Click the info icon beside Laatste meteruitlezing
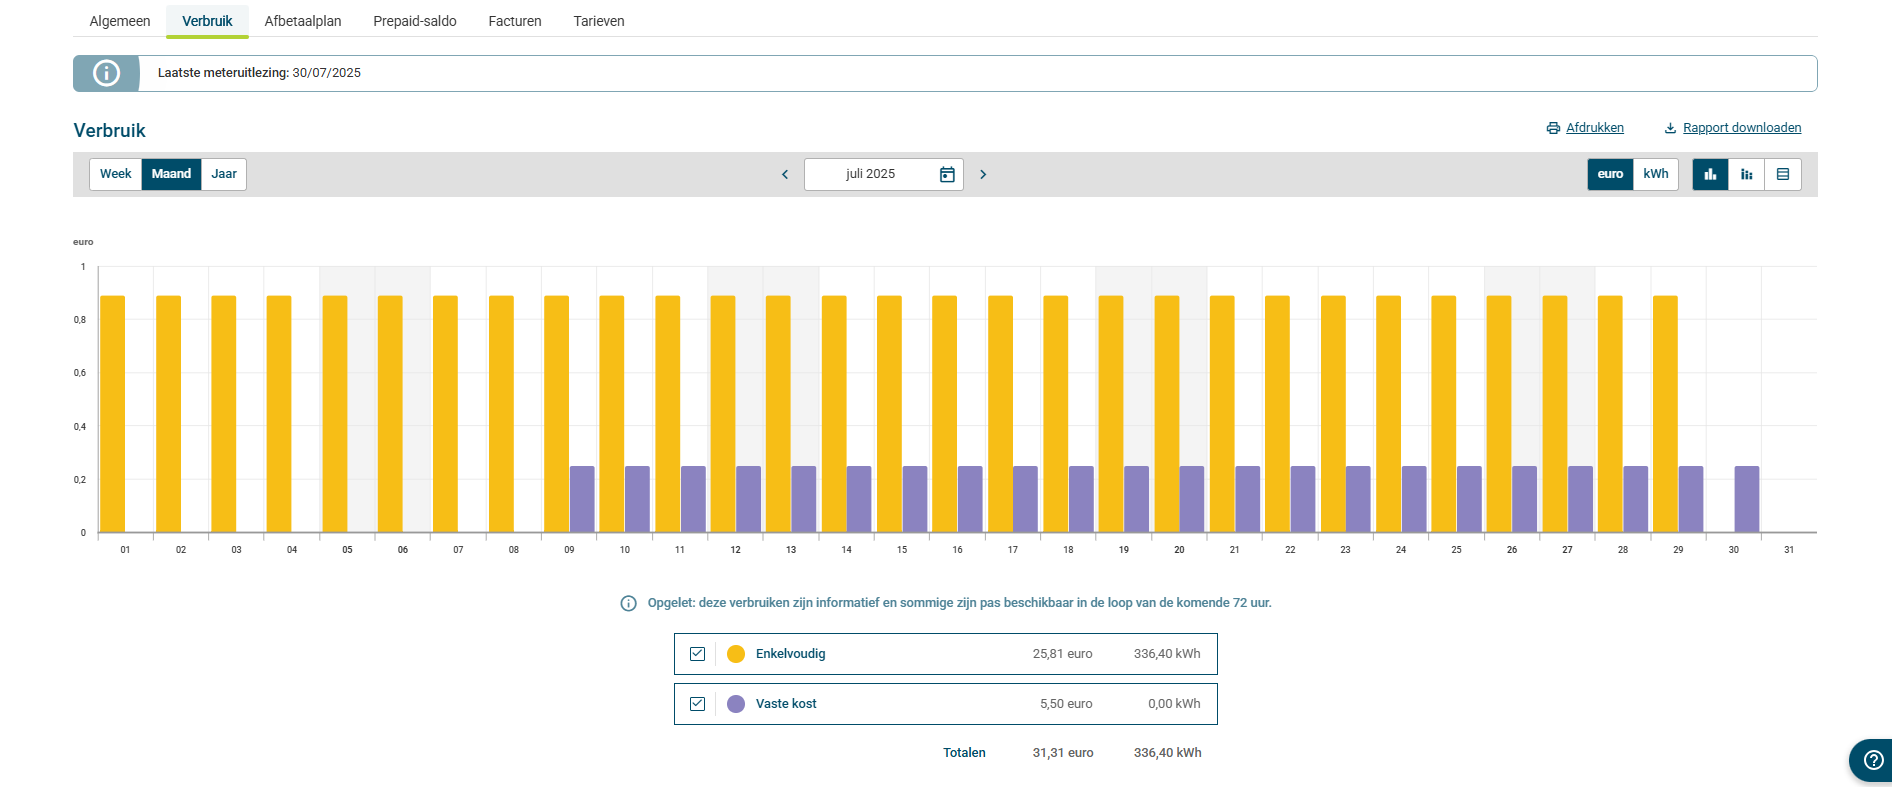 coord(106,73)
